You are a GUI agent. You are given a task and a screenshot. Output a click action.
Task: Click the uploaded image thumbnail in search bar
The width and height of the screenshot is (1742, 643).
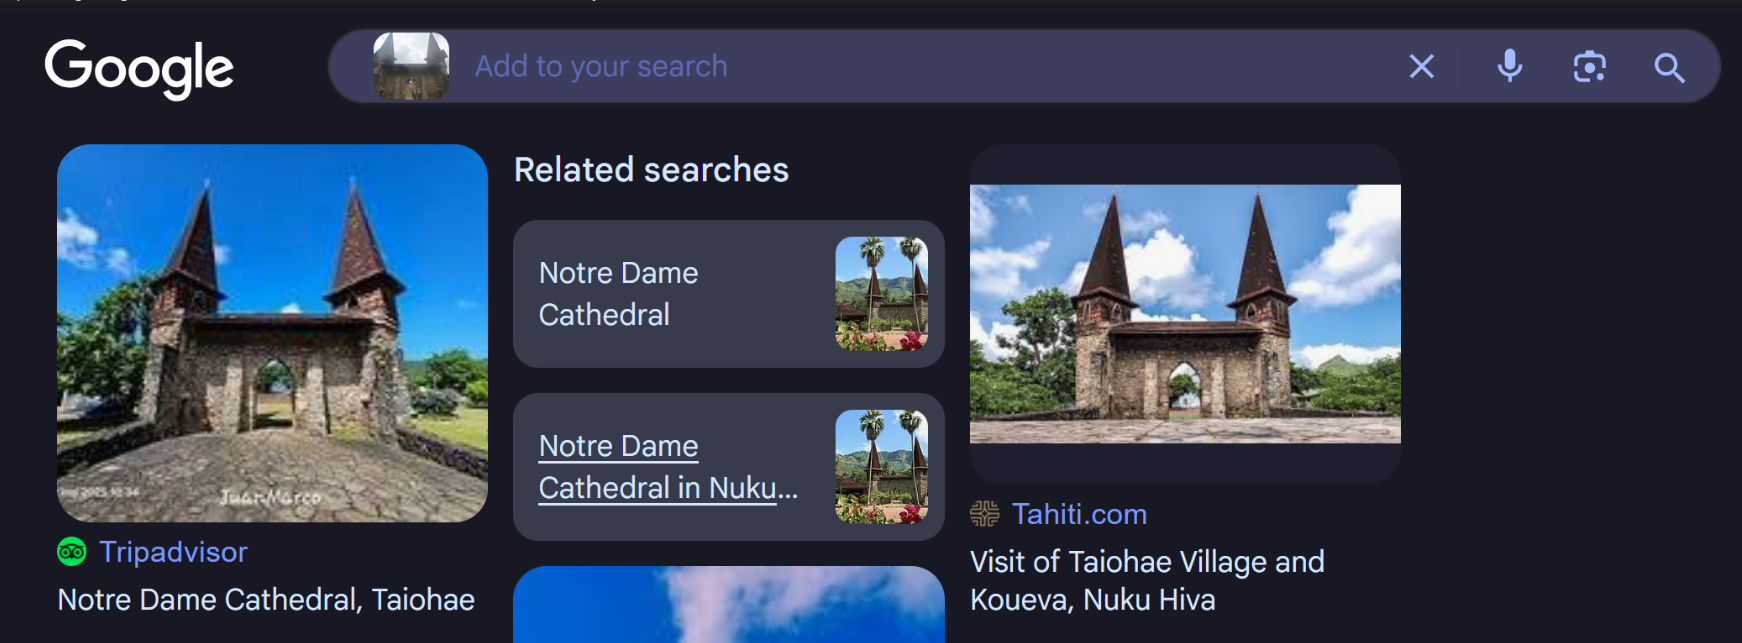point(411,66)
